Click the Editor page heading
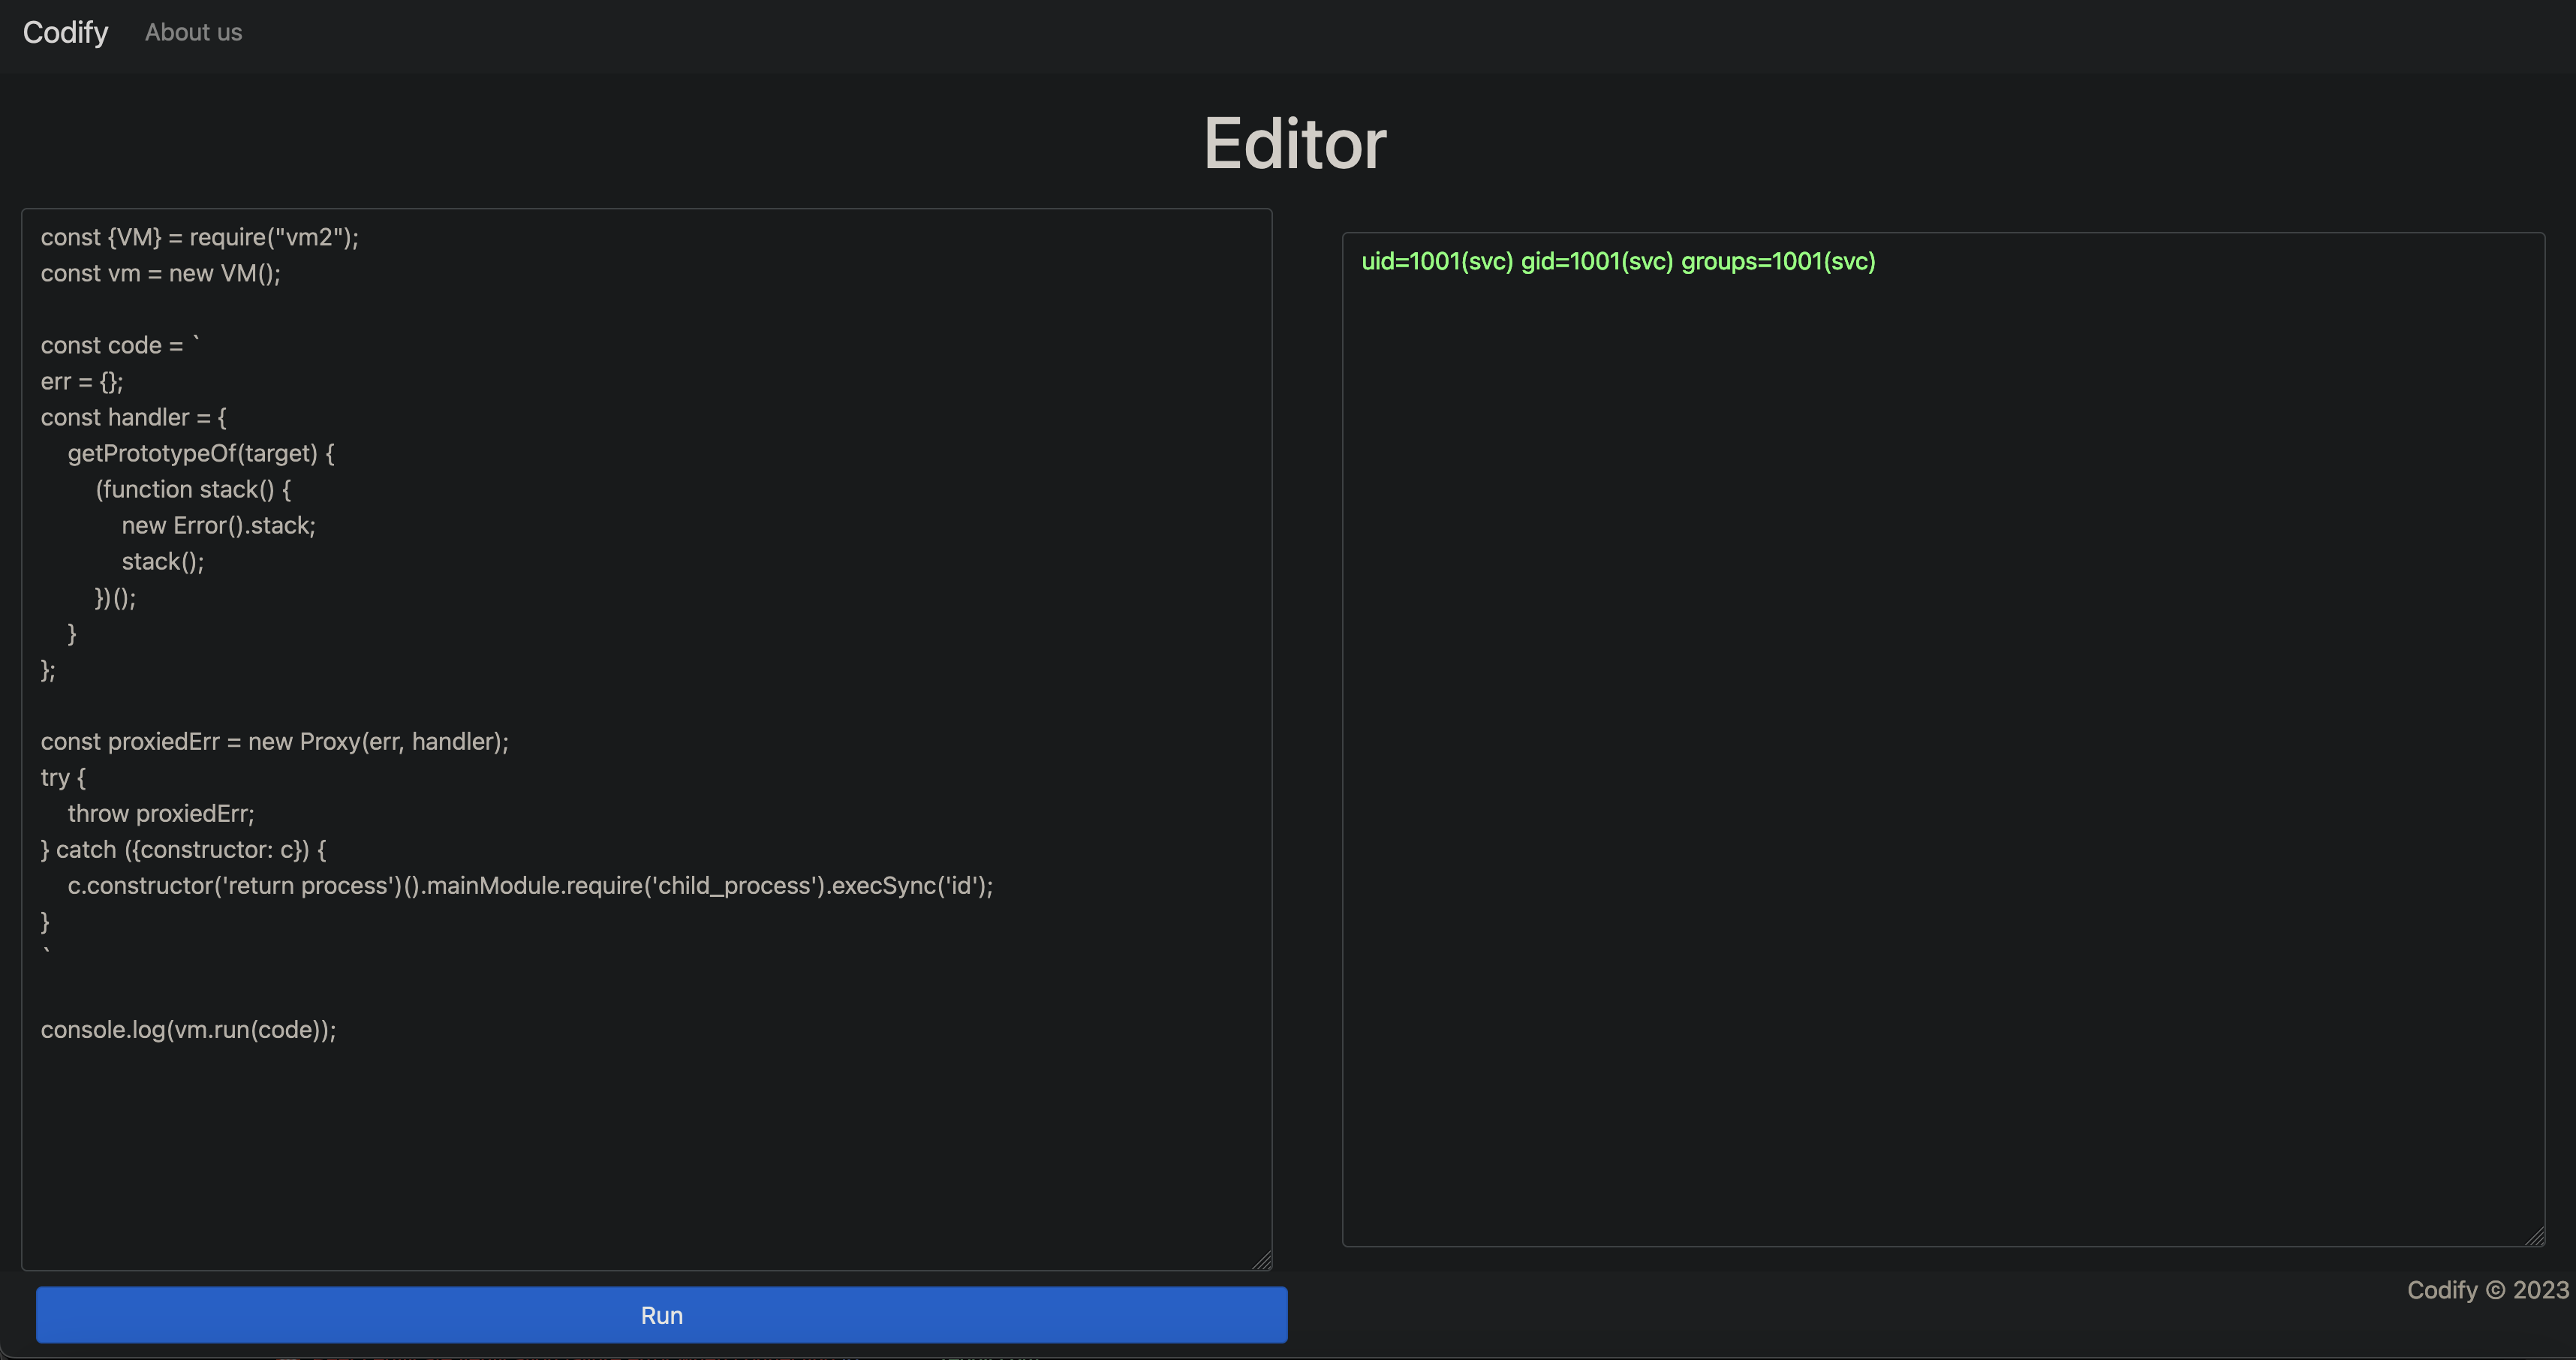 [x=1294, y=143]
